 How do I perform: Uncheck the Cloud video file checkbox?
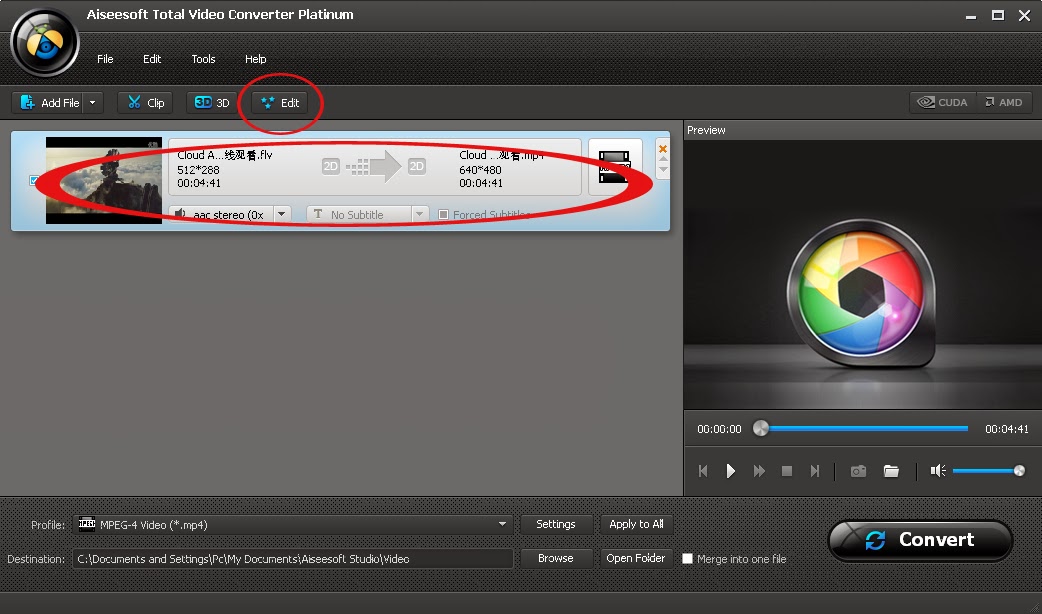click(35, 180)
